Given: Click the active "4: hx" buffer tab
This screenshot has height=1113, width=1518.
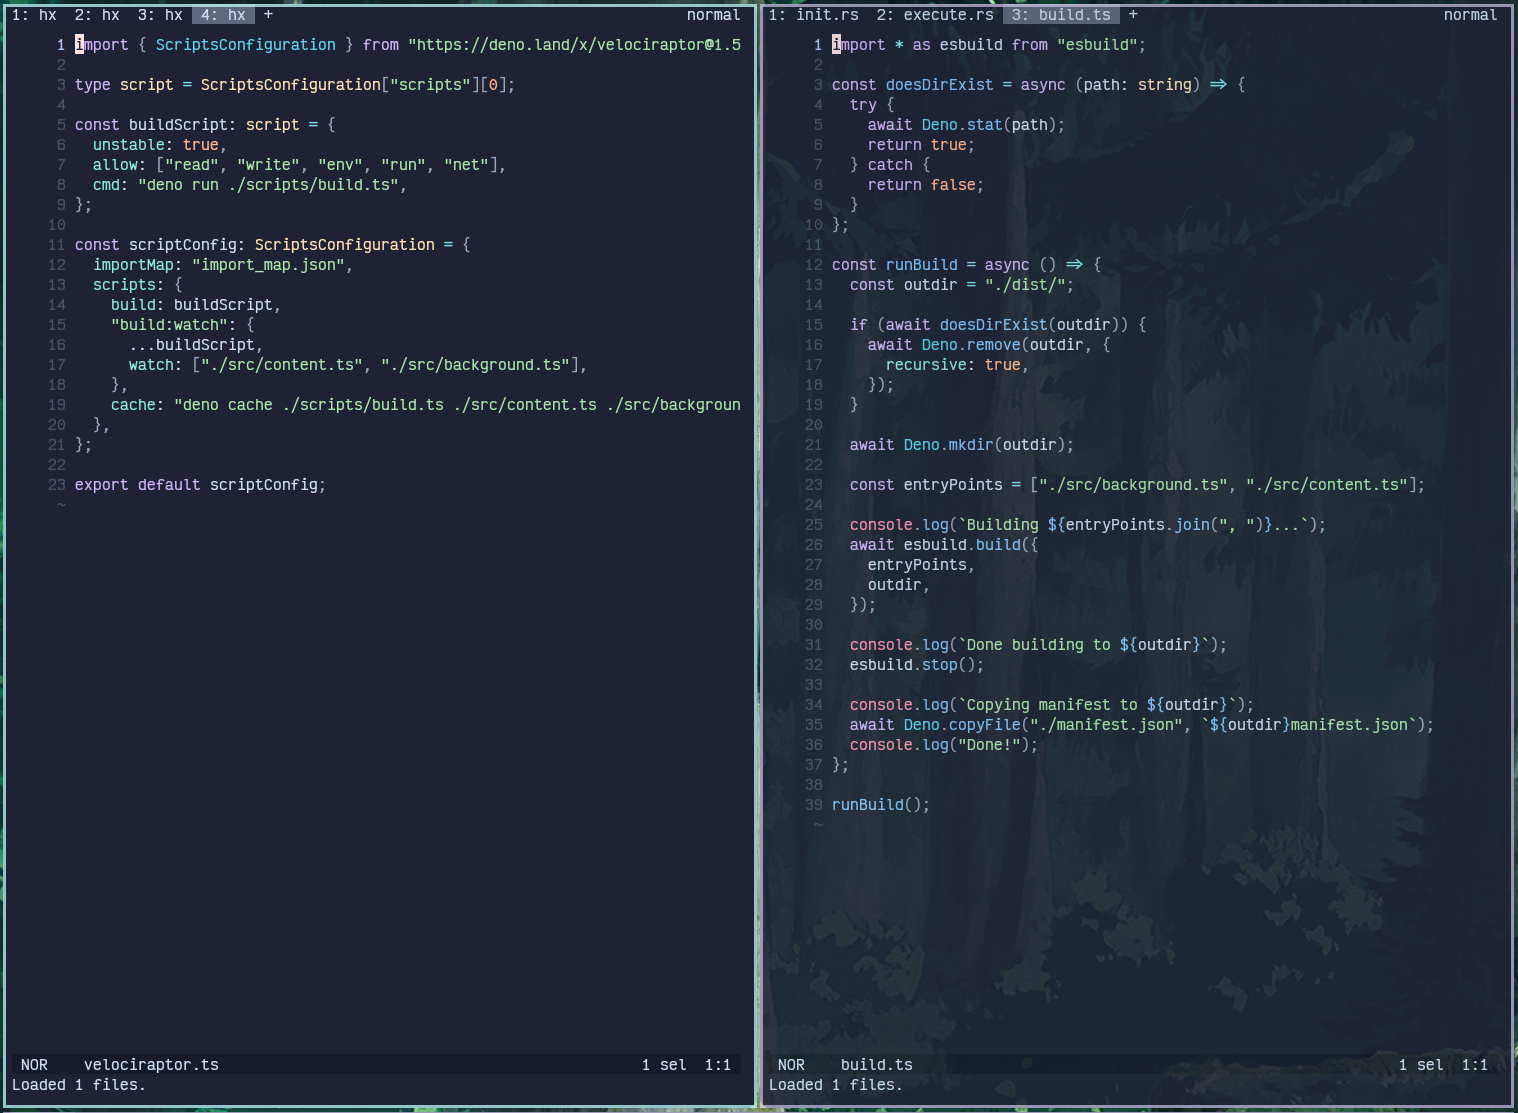Looking at the screenshot, I should coord(222,14).
